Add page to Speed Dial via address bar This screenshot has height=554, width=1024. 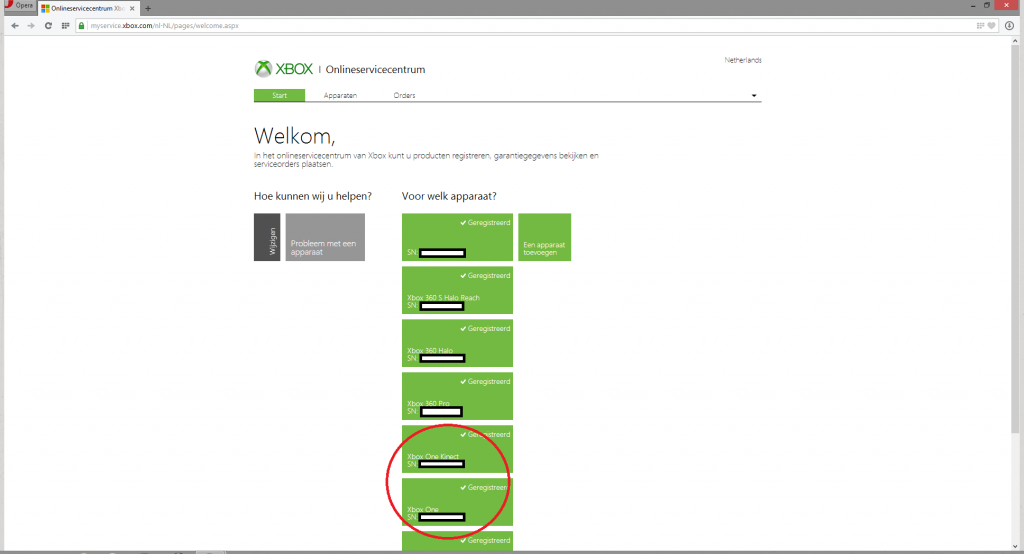pos(980,25)
